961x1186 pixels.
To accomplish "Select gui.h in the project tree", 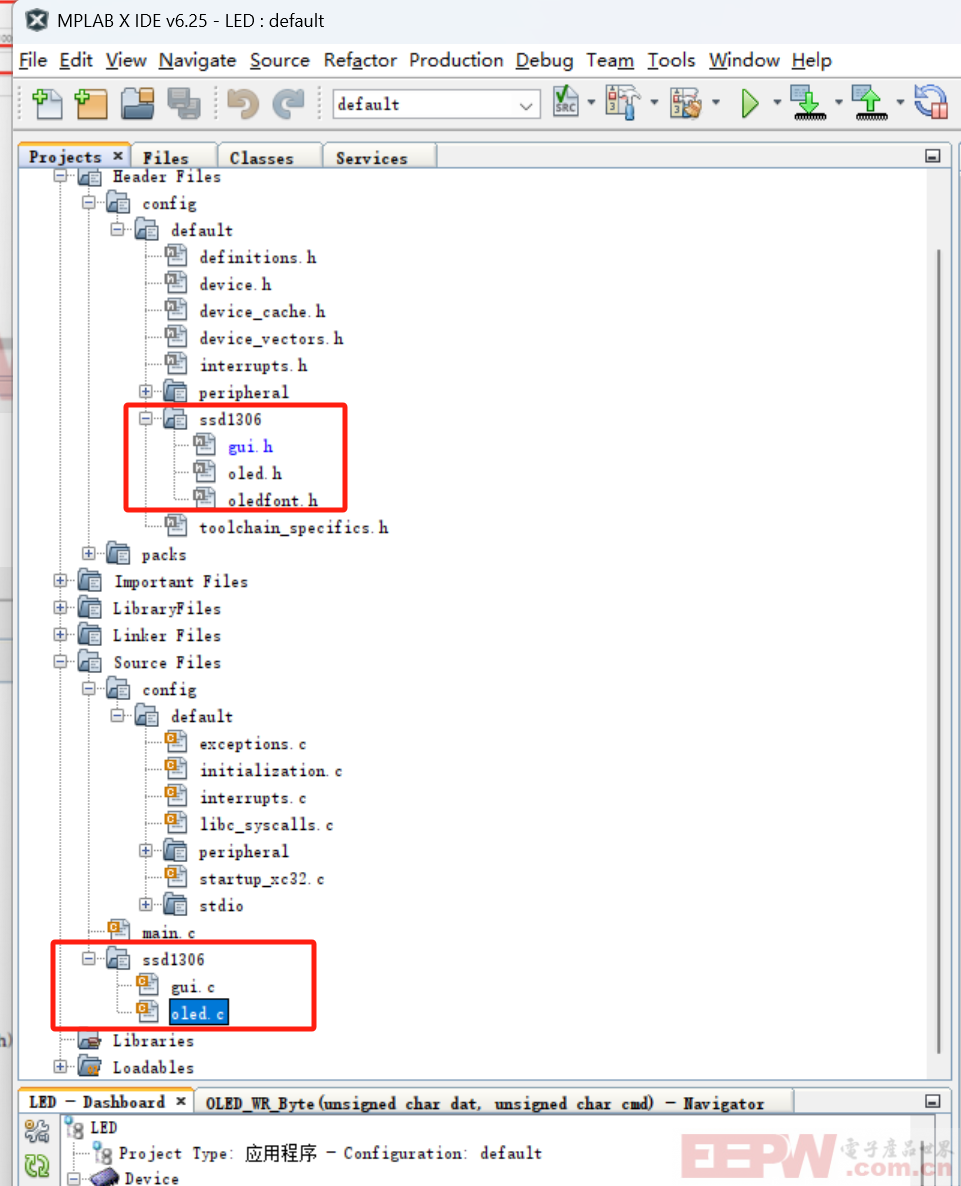I will pyautogui.click(x=250, y=447).
